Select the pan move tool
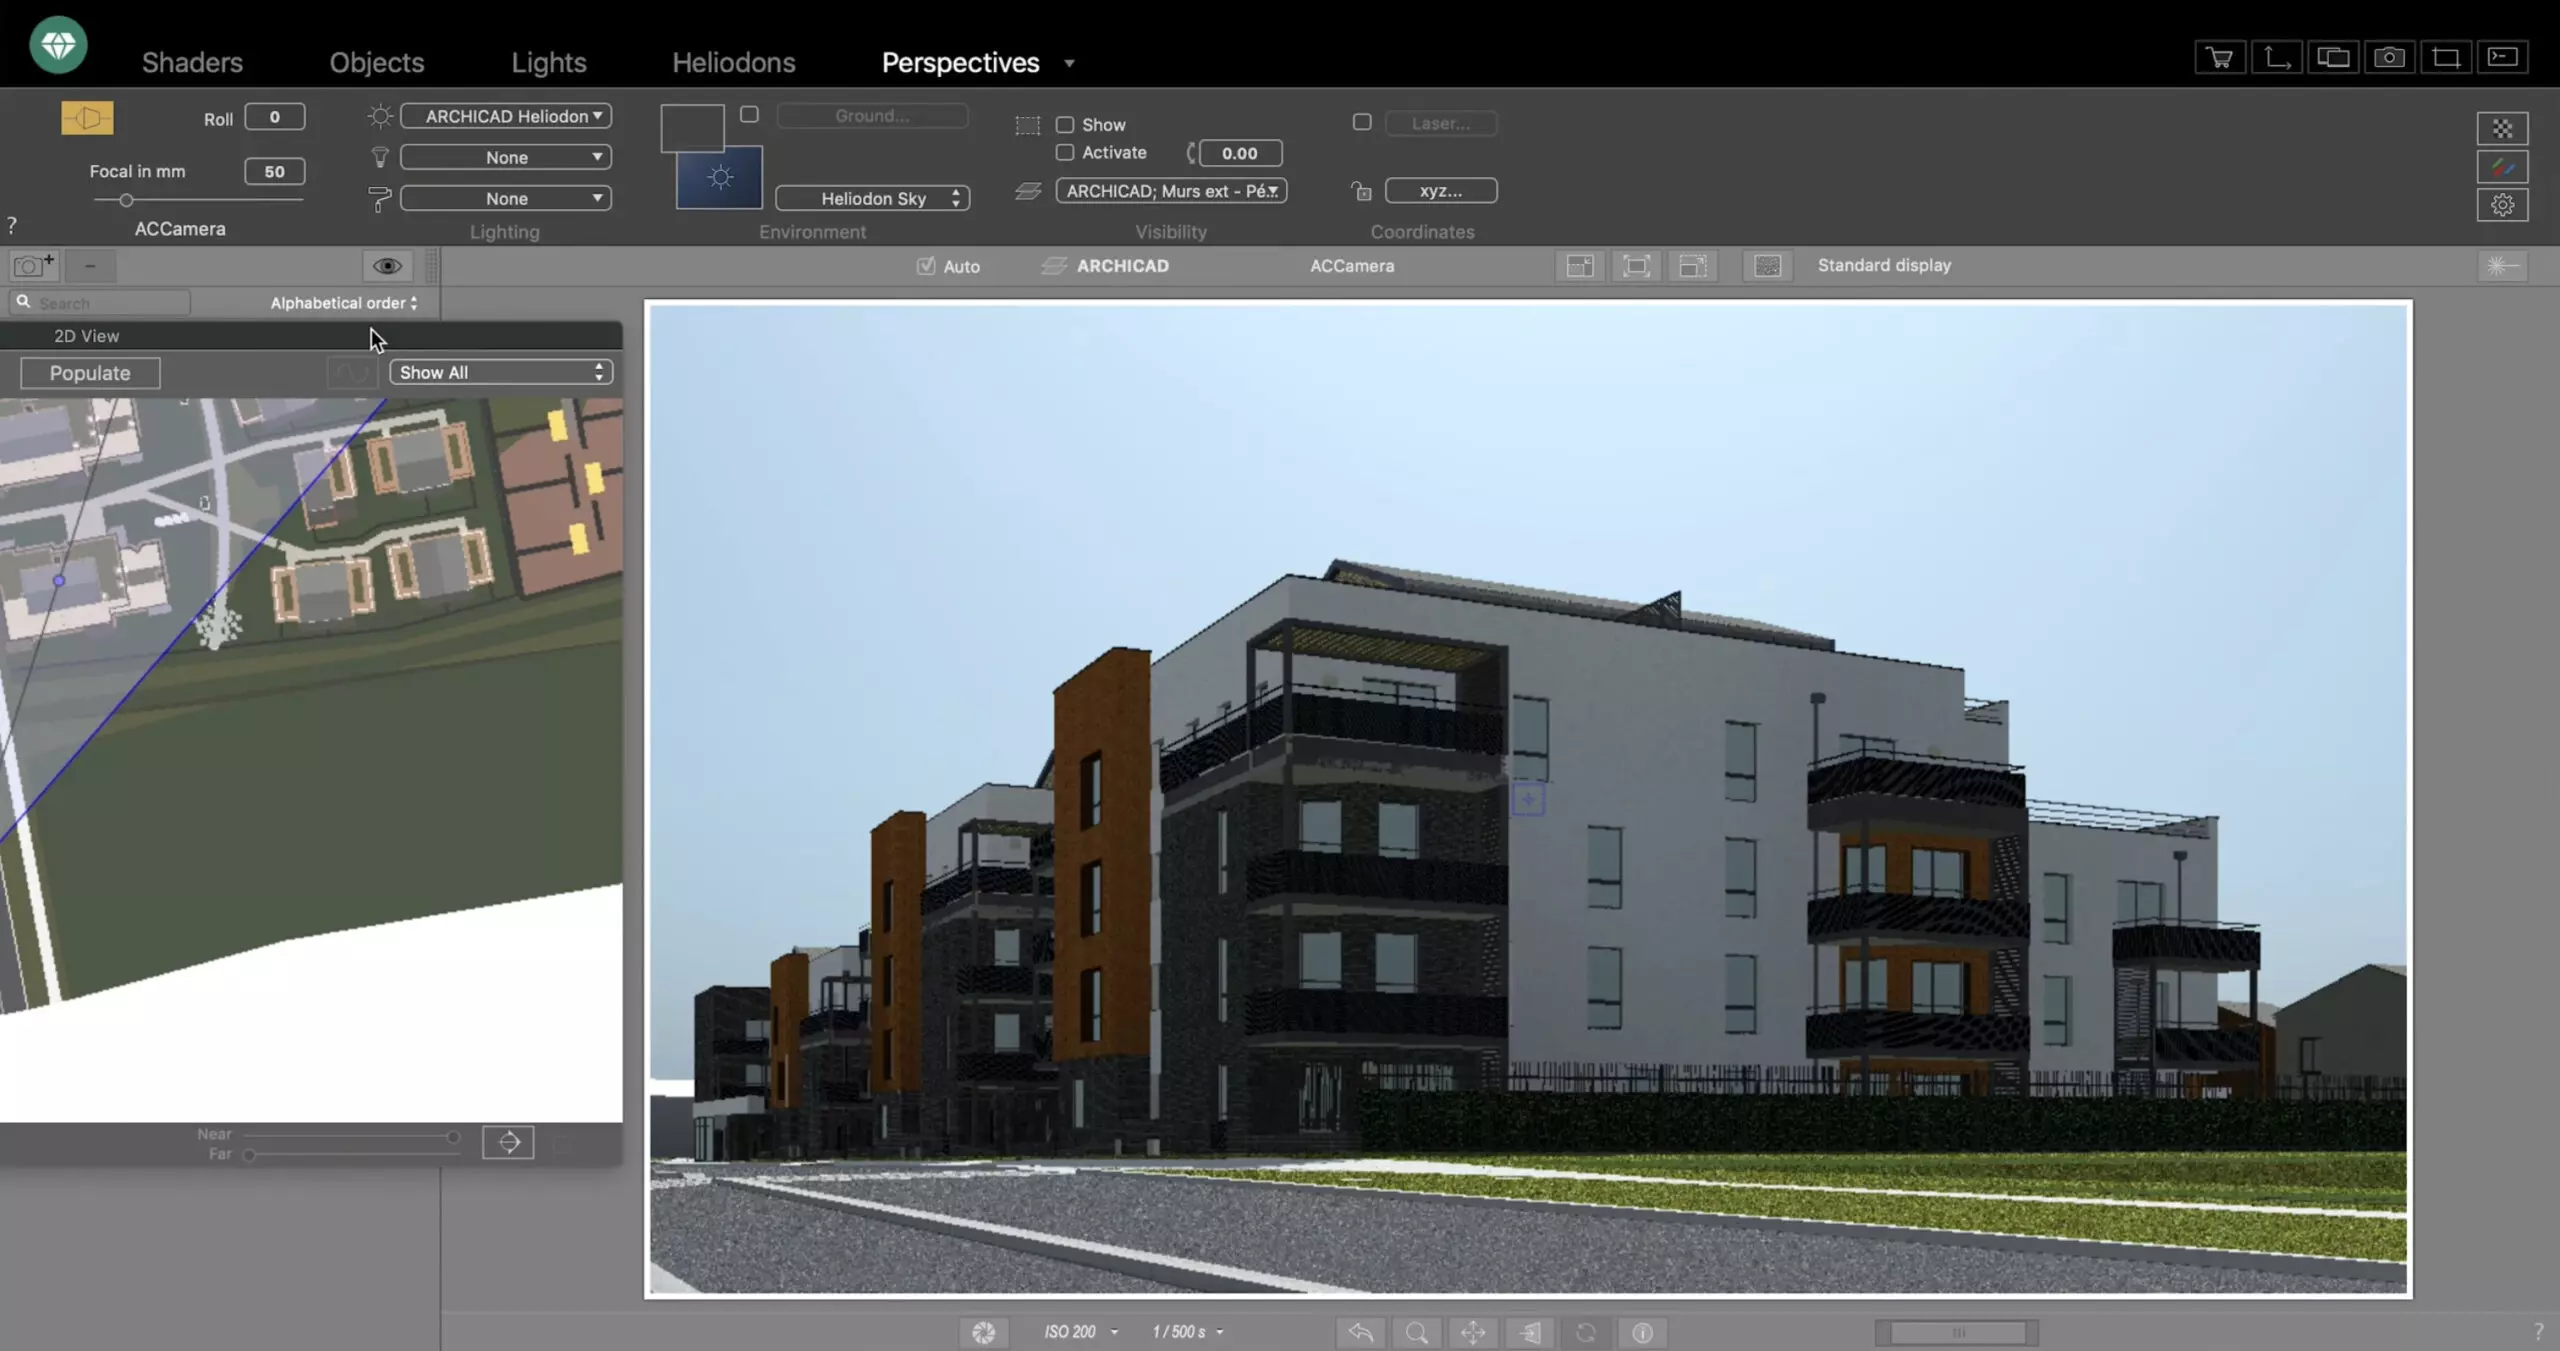The image size is (2560, 1351). coord(1473,1332)
